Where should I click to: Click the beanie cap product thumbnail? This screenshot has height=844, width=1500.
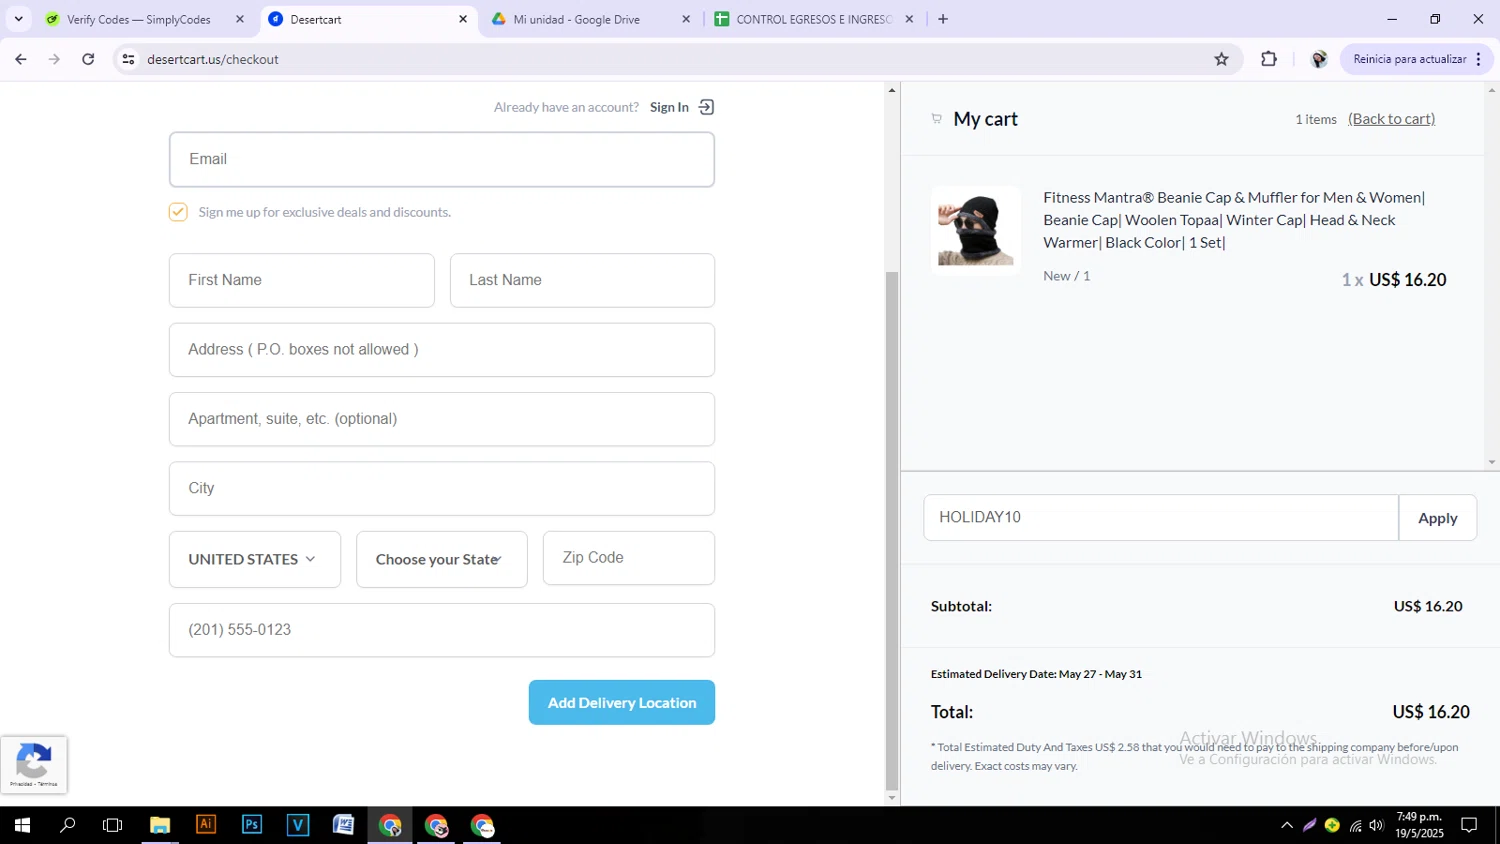coord(976,230)
